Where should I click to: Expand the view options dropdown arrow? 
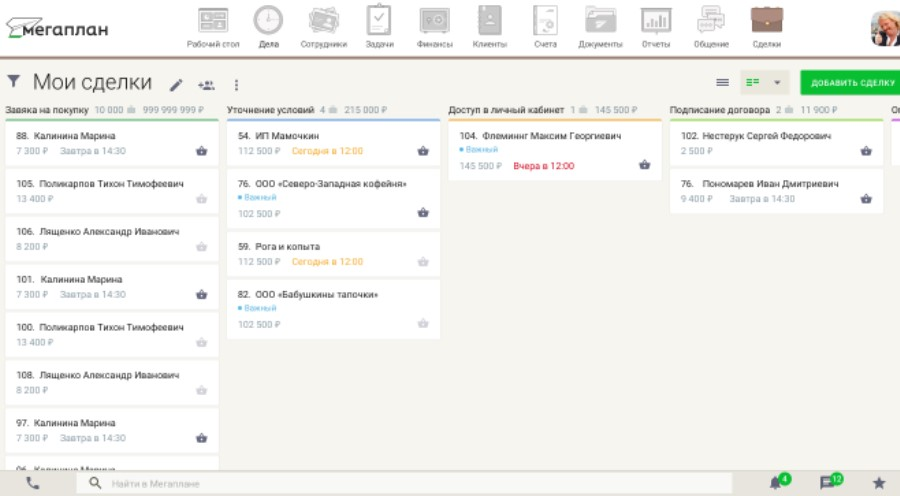click(777, 83)
